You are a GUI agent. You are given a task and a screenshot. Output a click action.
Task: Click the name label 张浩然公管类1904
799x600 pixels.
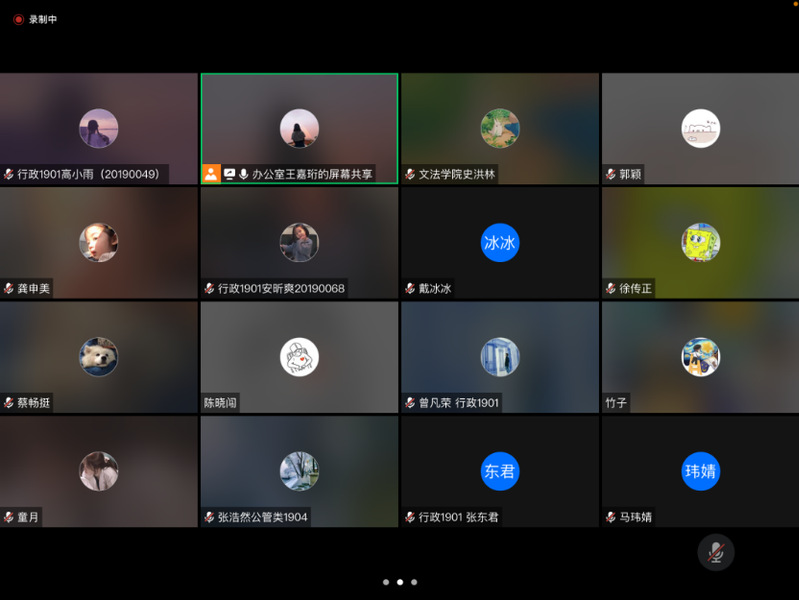click(x=263, y=517)
